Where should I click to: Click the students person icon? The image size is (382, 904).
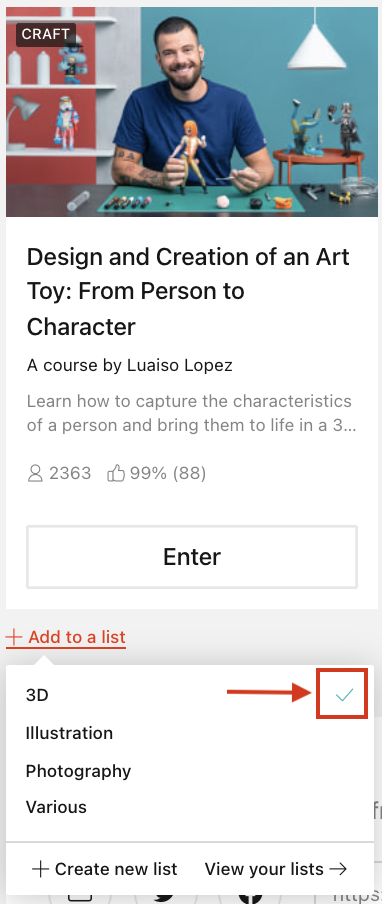[x=35, y=474]
